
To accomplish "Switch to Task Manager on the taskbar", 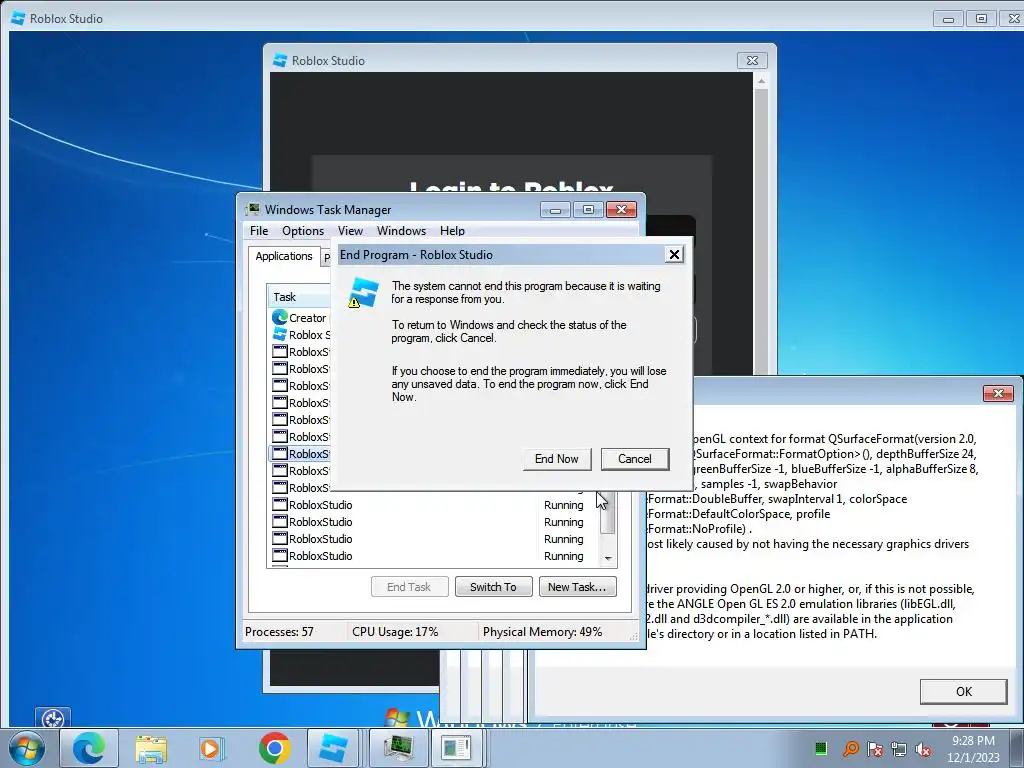I will click(x=398, y=748).
